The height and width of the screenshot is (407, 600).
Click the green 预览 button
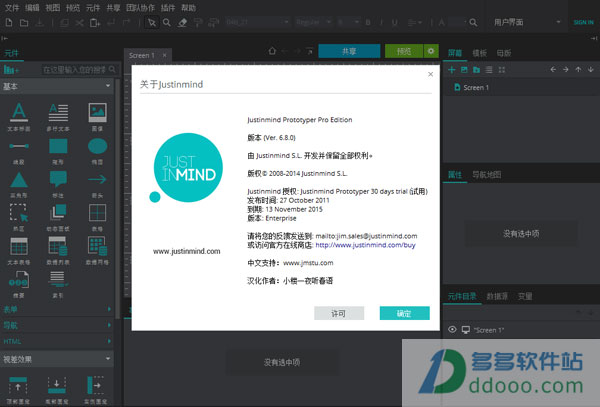(404, 51)
